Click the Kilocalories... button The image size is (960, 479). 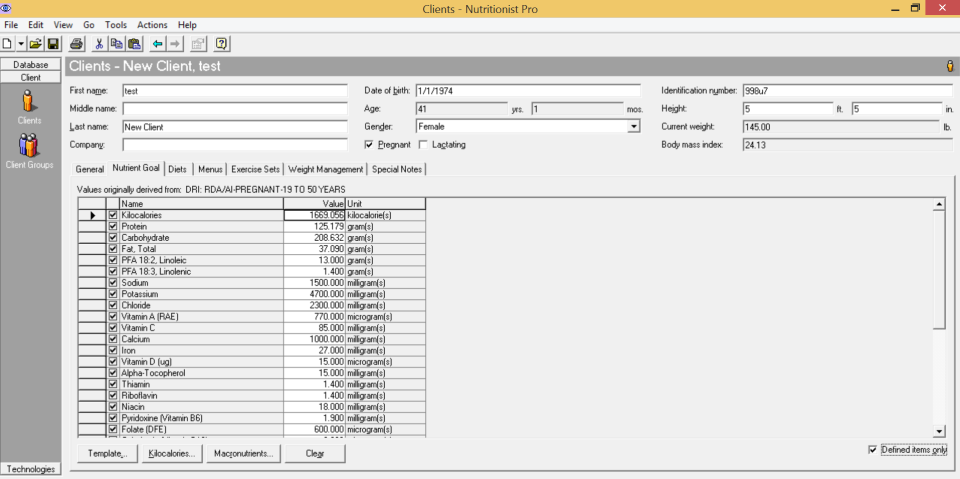tap(172, 454)
